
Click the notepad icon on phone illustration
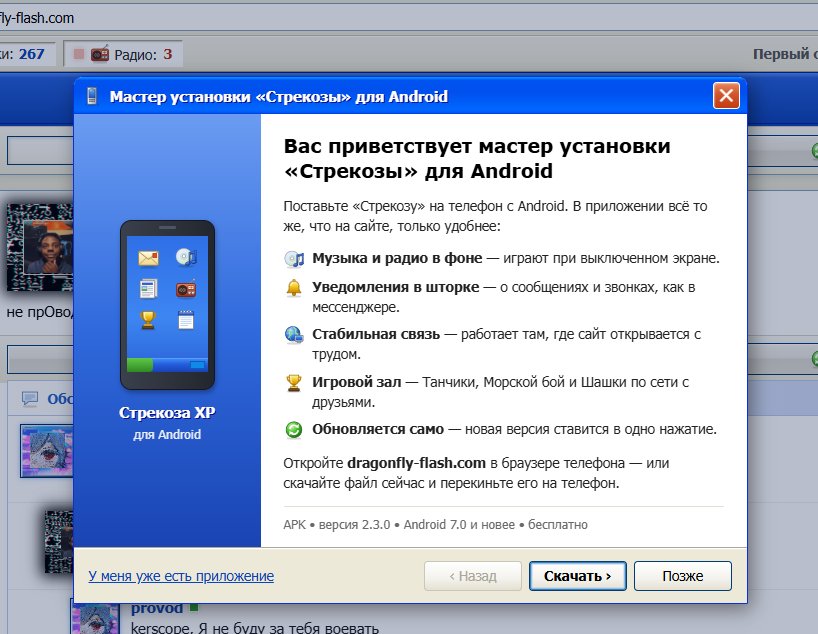click(x=186, y=320)
